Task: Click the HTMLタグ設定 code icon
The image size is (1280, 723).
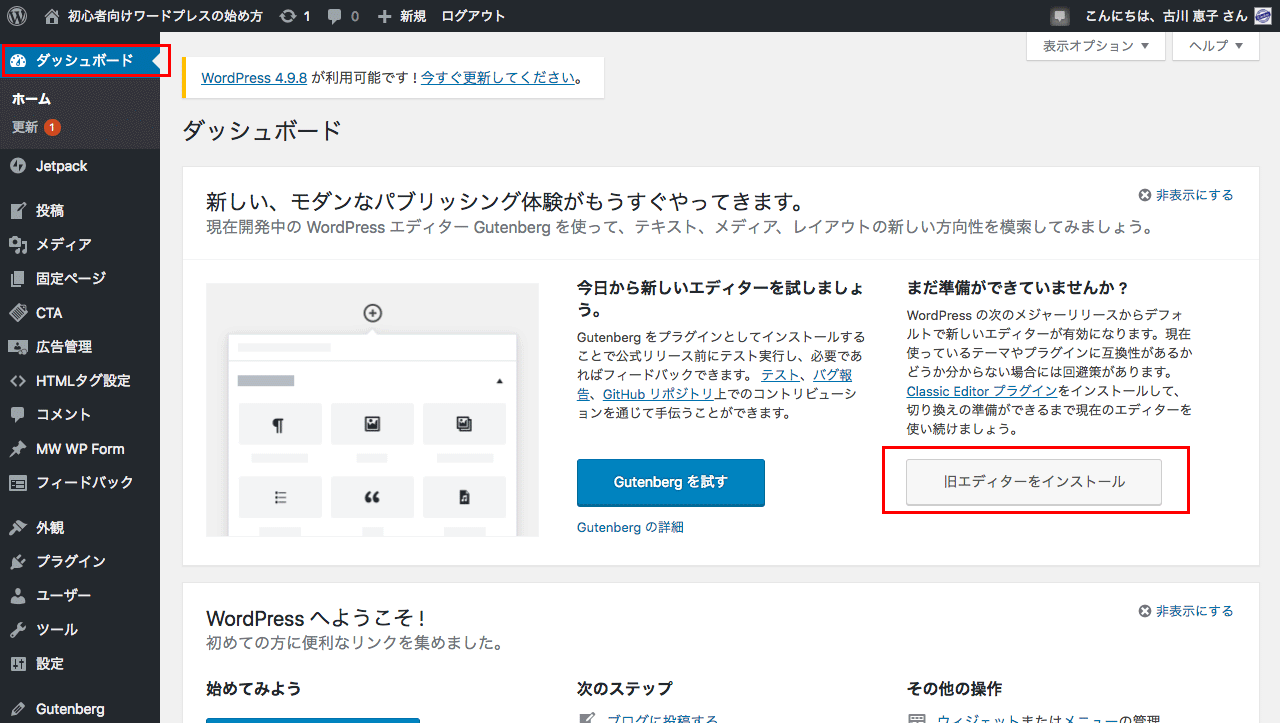Action: pos(18,380)
